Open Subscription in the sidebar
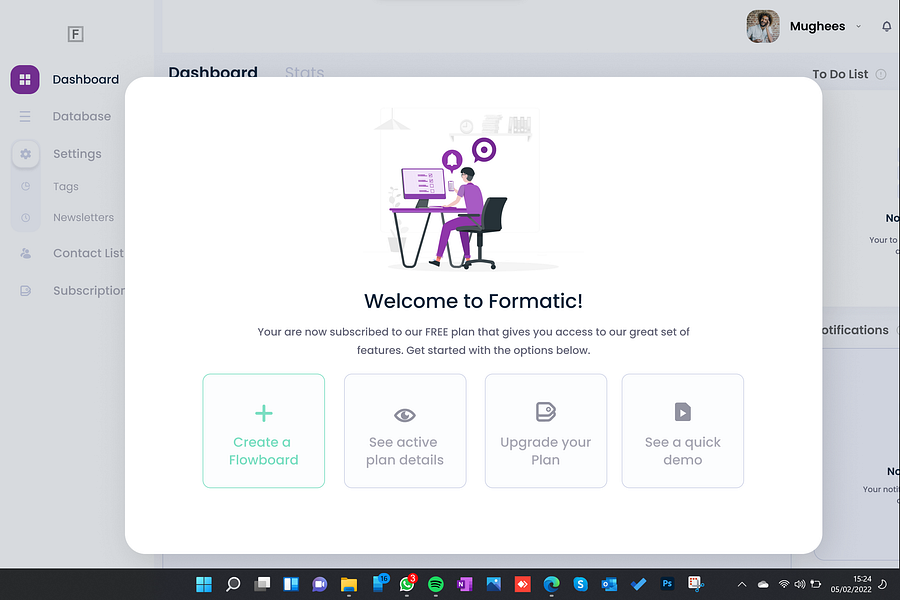The width and height of the screenshot is (900, 600). point(89,291)
